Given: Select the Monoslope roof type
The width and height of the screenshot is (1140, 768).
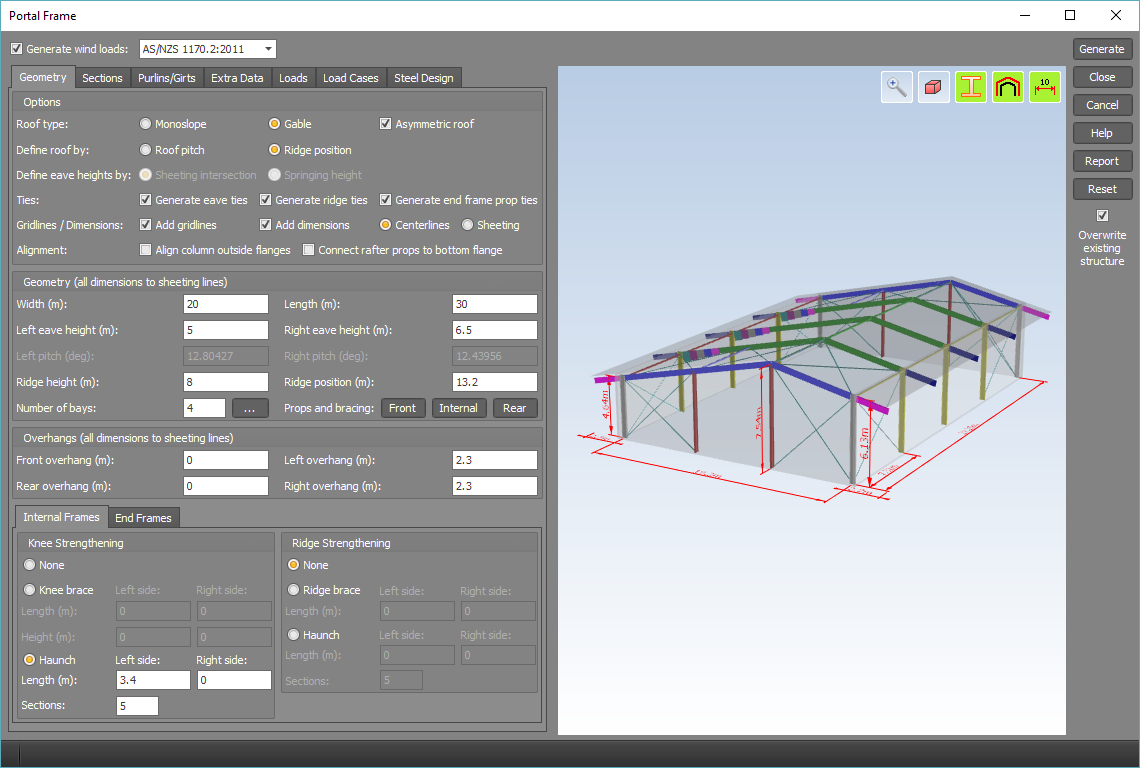Looking at the screenshot, I should [146, 124].
